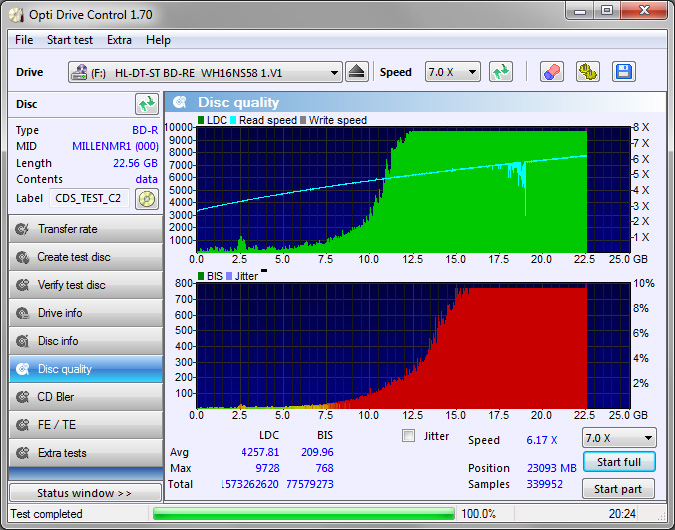Click the eject disc icon
Screen dimensions: 675x530
[357, 72]
